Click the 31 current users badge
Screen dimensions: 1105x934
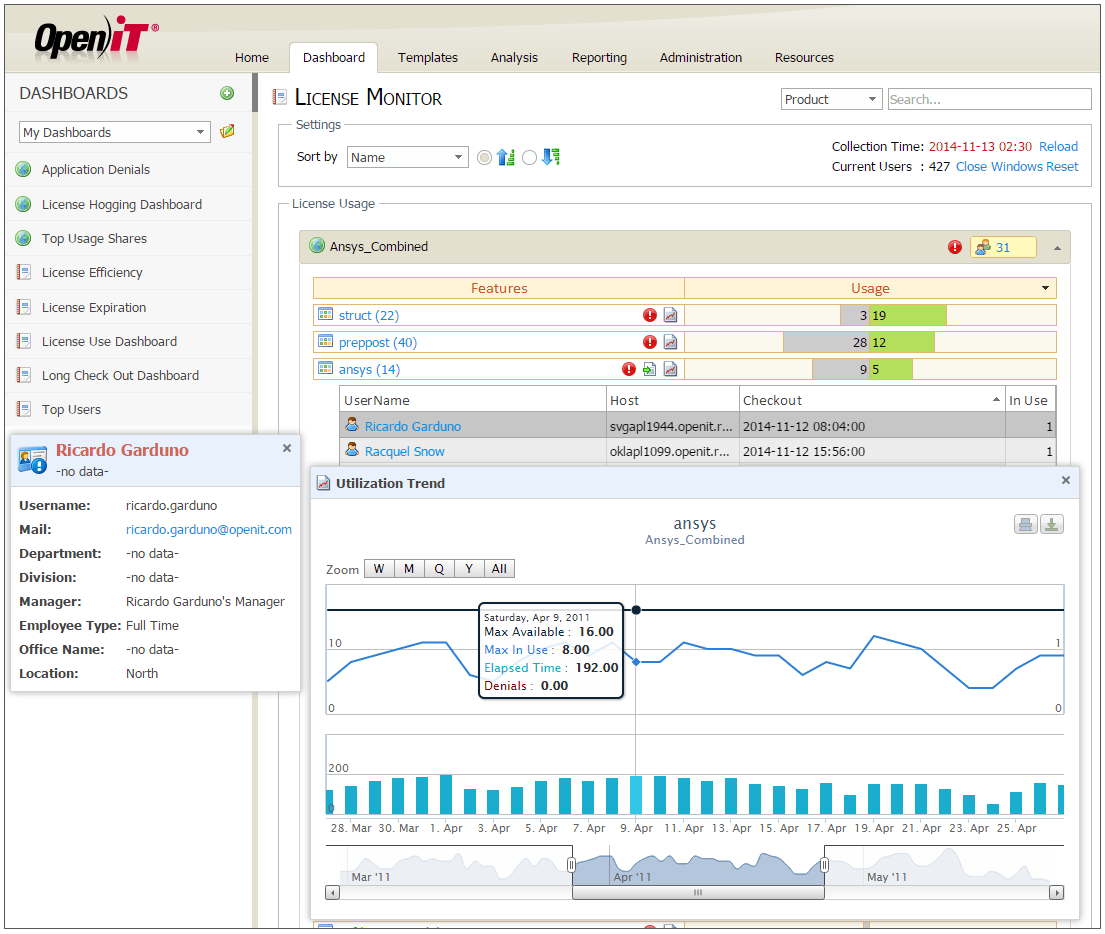pos(1003,247)
